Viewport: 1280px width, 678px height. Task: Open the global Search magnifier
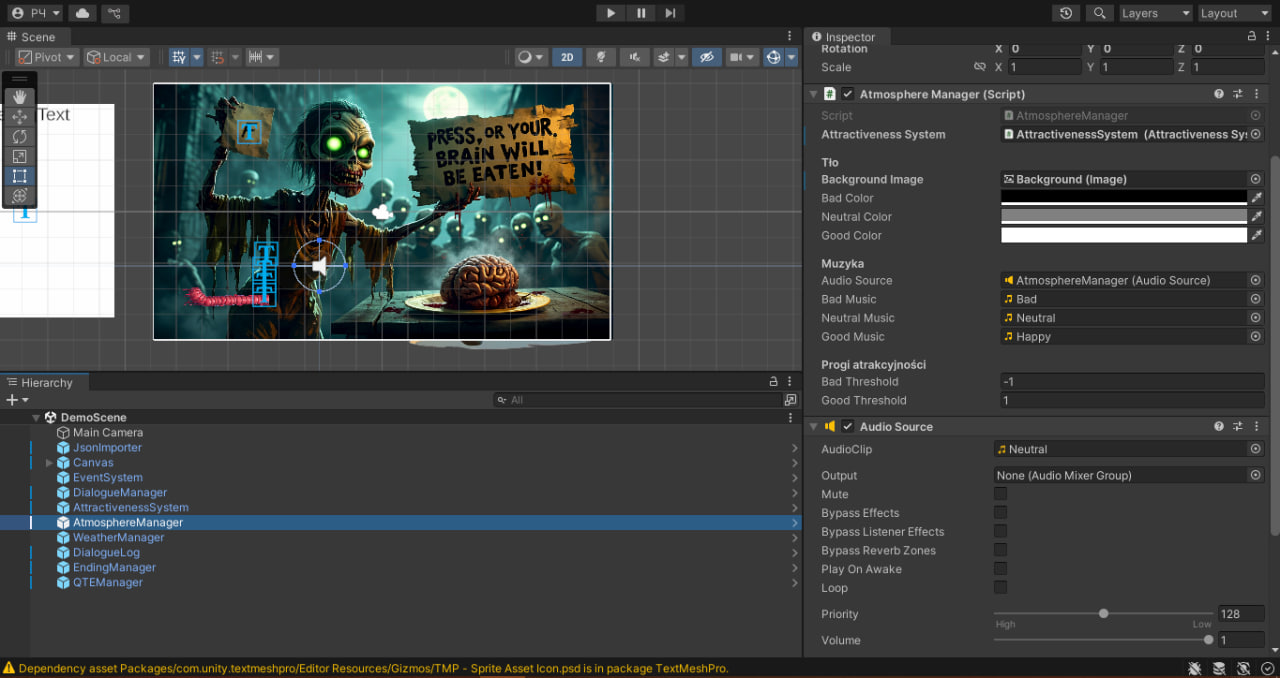click(x=1099, y=13)
